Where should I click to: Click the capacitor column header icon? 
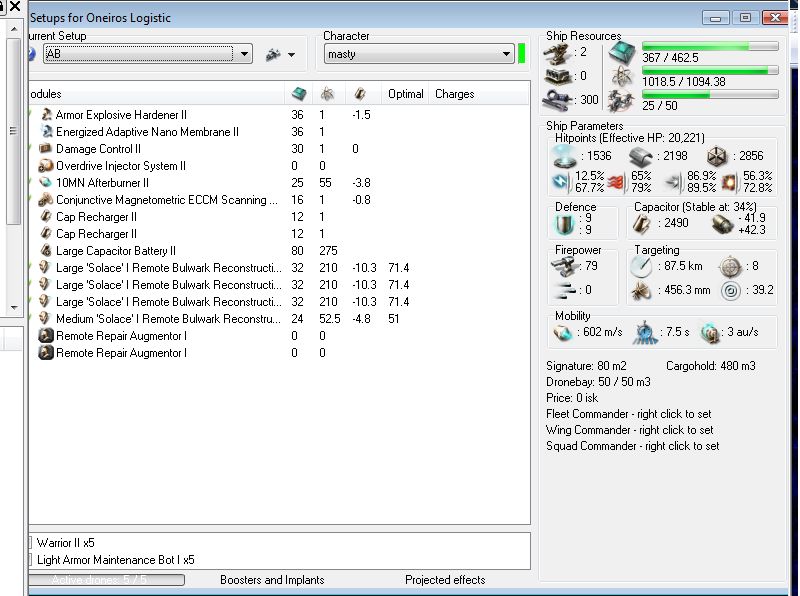click(360, 94)
